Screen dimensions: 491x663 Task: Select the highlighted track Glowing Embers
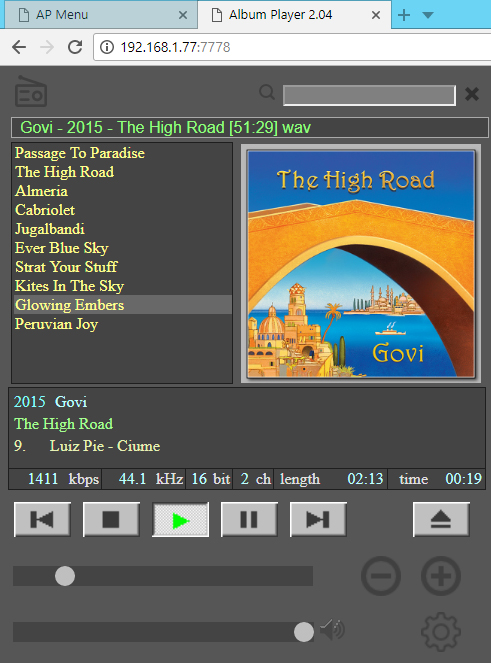[123, 305]
